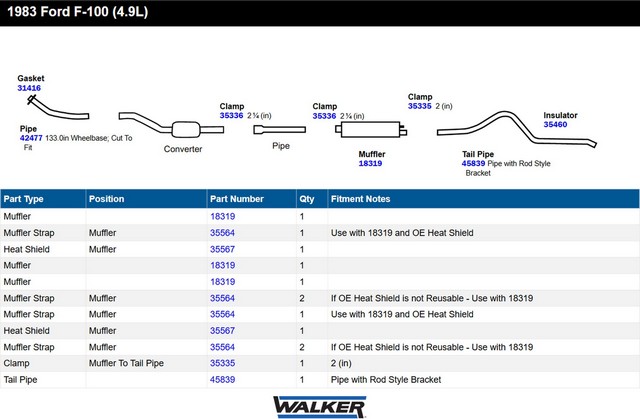Click the '1983 Ford F-100 (4.9L)' title
The height and width of the screenshot is (419, 640).
point(78,11)
